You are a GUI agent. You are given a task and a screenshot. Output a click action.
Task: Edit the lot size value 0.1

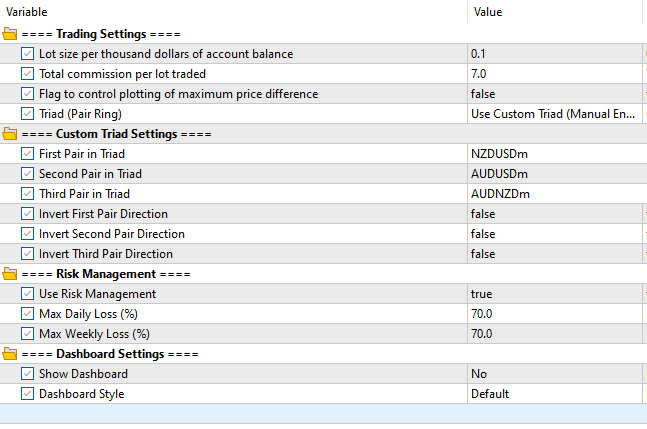(553, 53)
